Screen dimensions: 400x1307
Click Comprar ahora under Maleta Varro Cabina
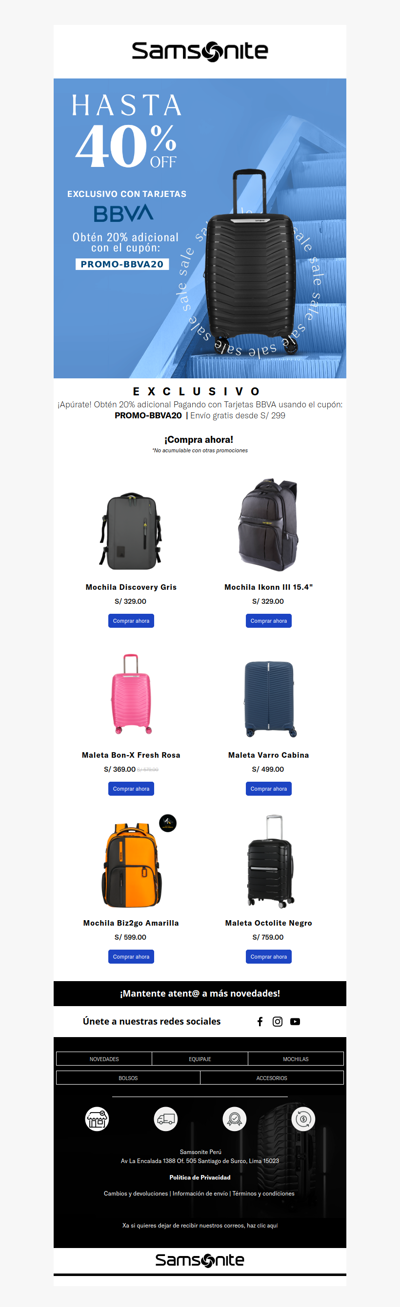pyautogui.click(x=269, y=789)
